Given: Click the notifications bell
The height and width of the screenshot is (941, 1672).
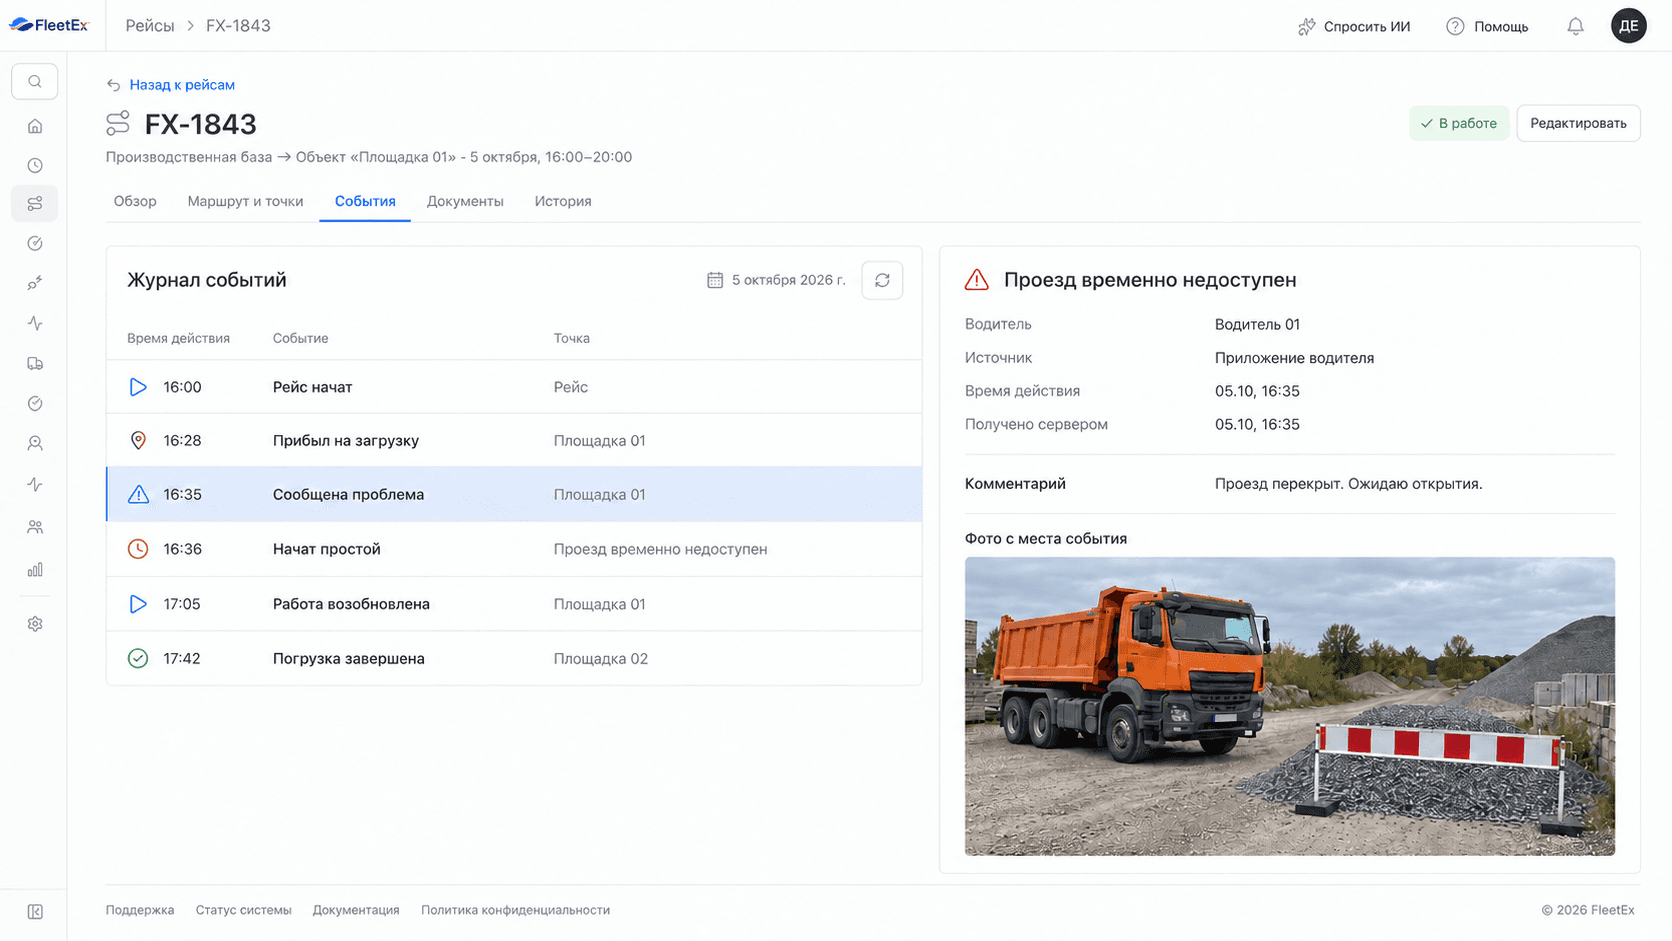Looking at the screenshot, I should point(1575,26).
